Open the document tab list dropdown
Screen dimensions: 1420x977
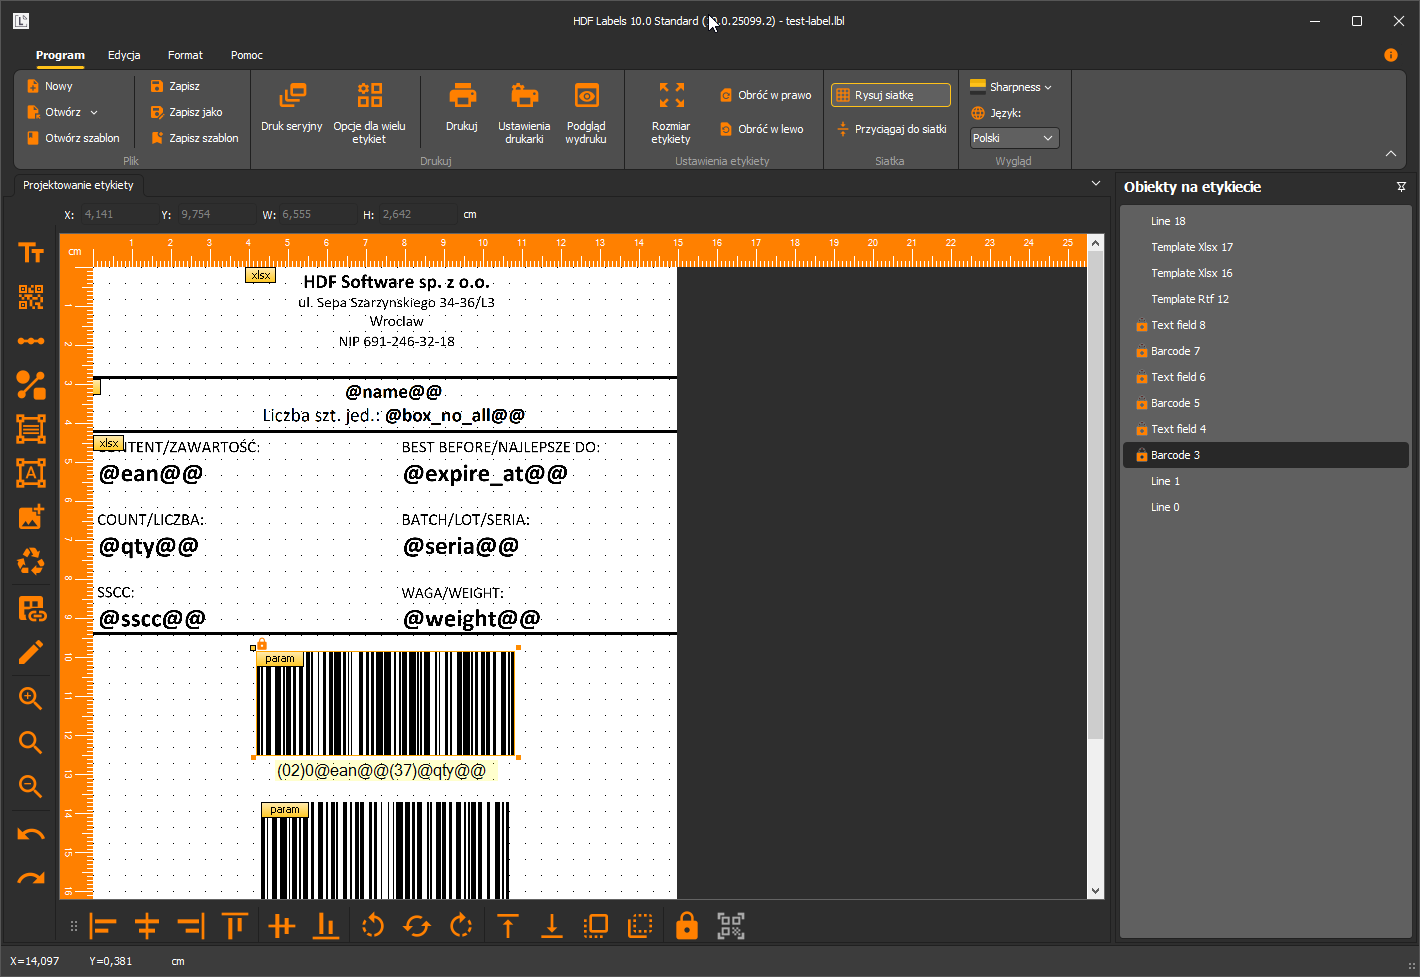click(1096, 183)
